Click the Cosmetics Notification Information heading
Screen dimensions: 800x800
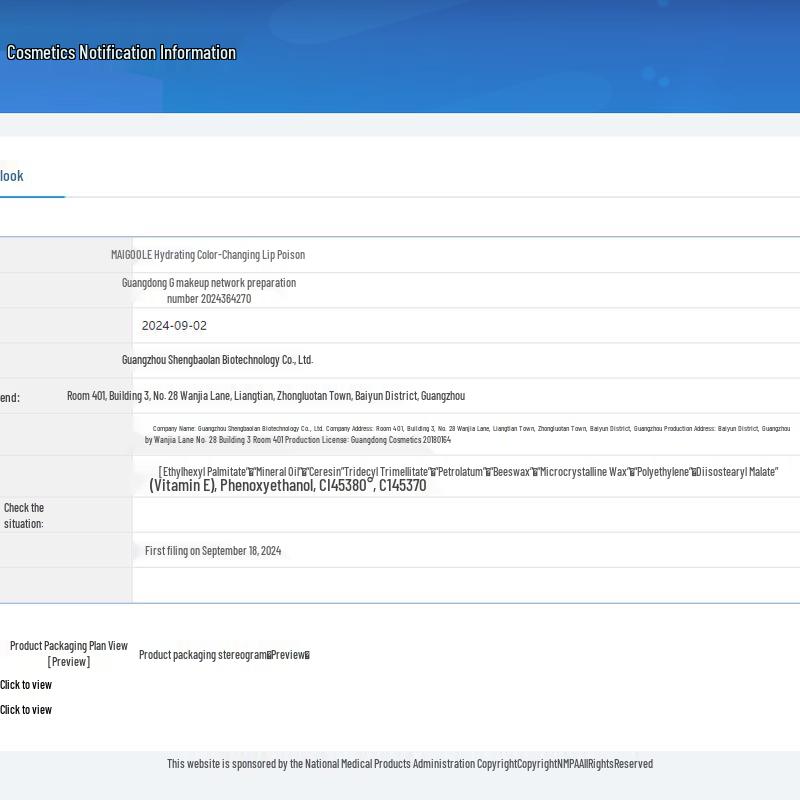coord(121,53)
